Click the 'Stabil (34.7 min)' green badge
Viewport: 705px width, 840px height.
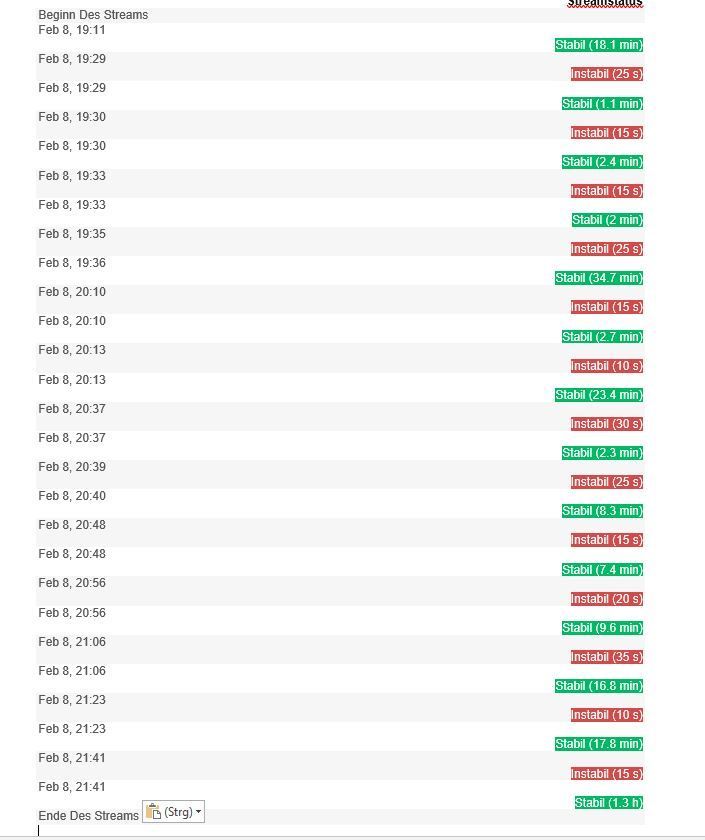(x=599, y=278)
